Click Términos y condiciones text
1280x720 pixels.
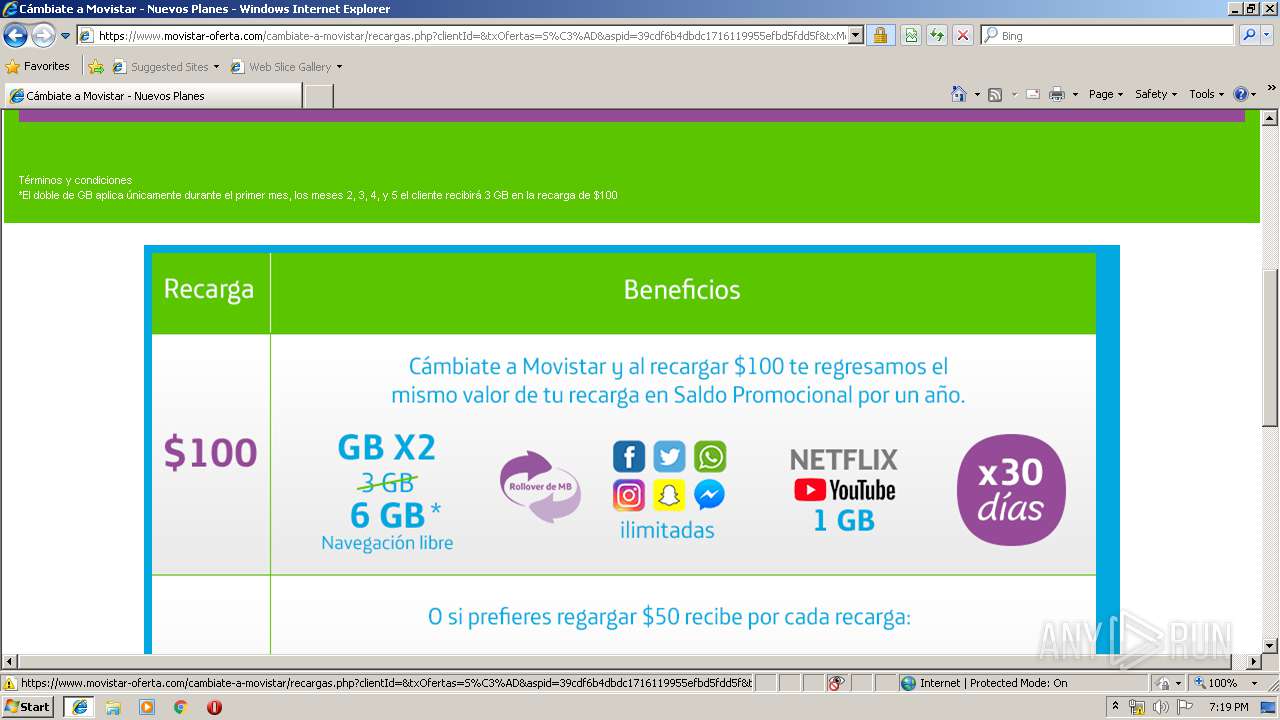tap(75, 180)
